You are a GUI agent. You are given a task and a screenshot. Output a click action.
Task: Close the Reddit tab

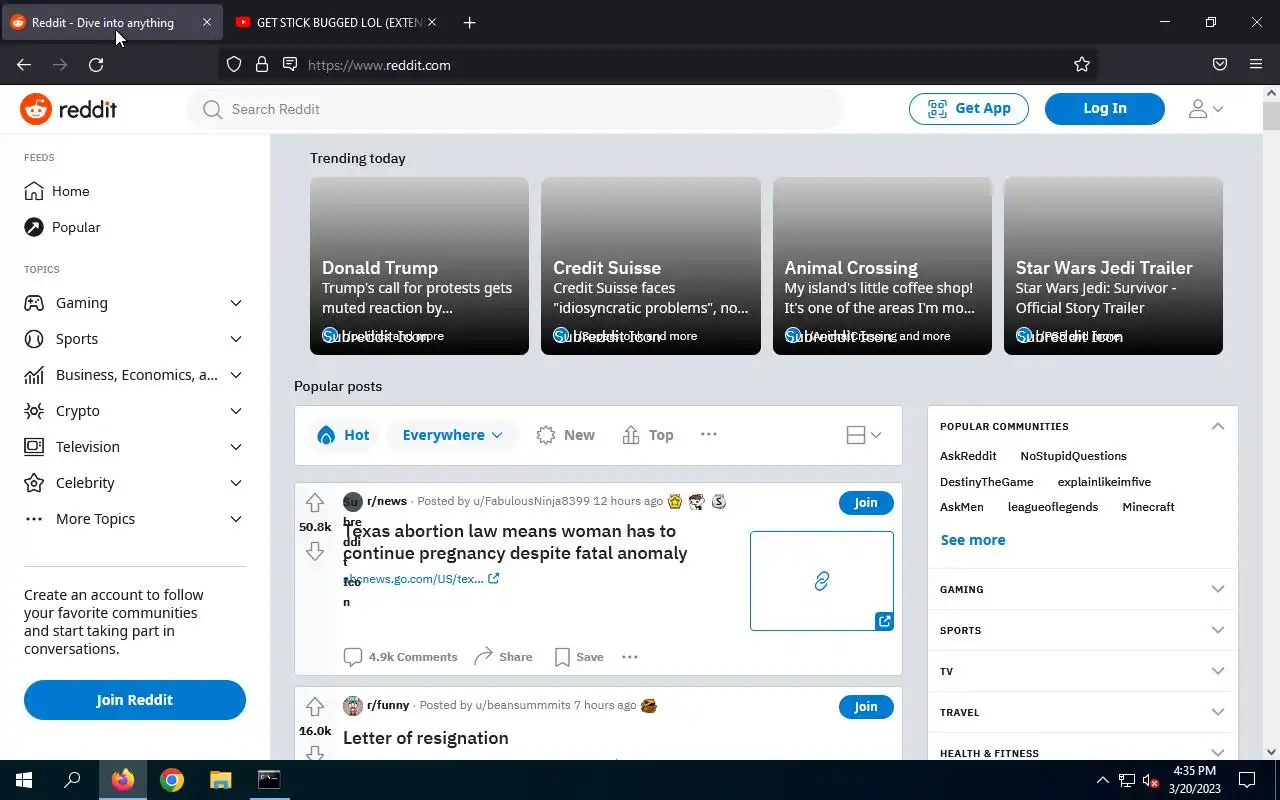(207, 22)
